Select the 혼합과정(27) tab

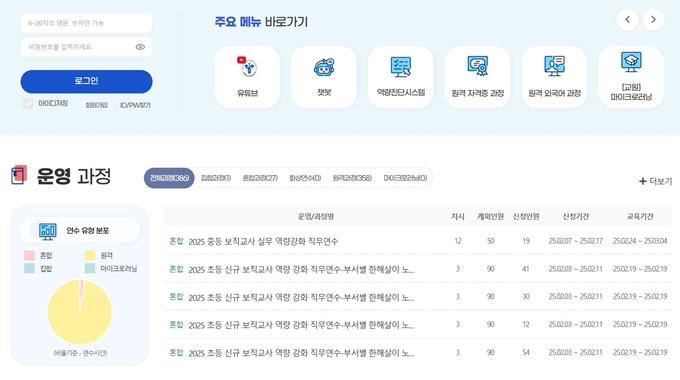click(260, 178)
